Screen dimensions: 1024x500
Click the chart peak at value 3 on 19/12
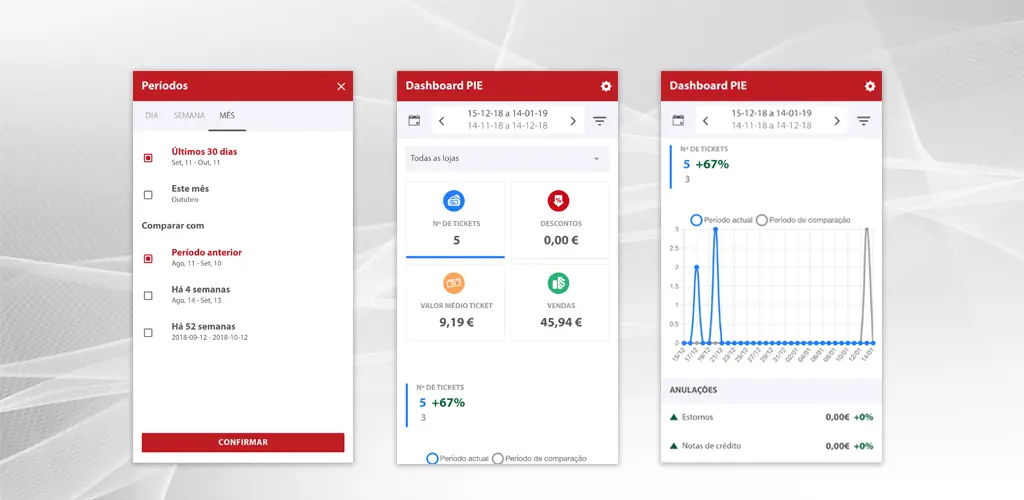pyautogui.click(x=716, y=229)
